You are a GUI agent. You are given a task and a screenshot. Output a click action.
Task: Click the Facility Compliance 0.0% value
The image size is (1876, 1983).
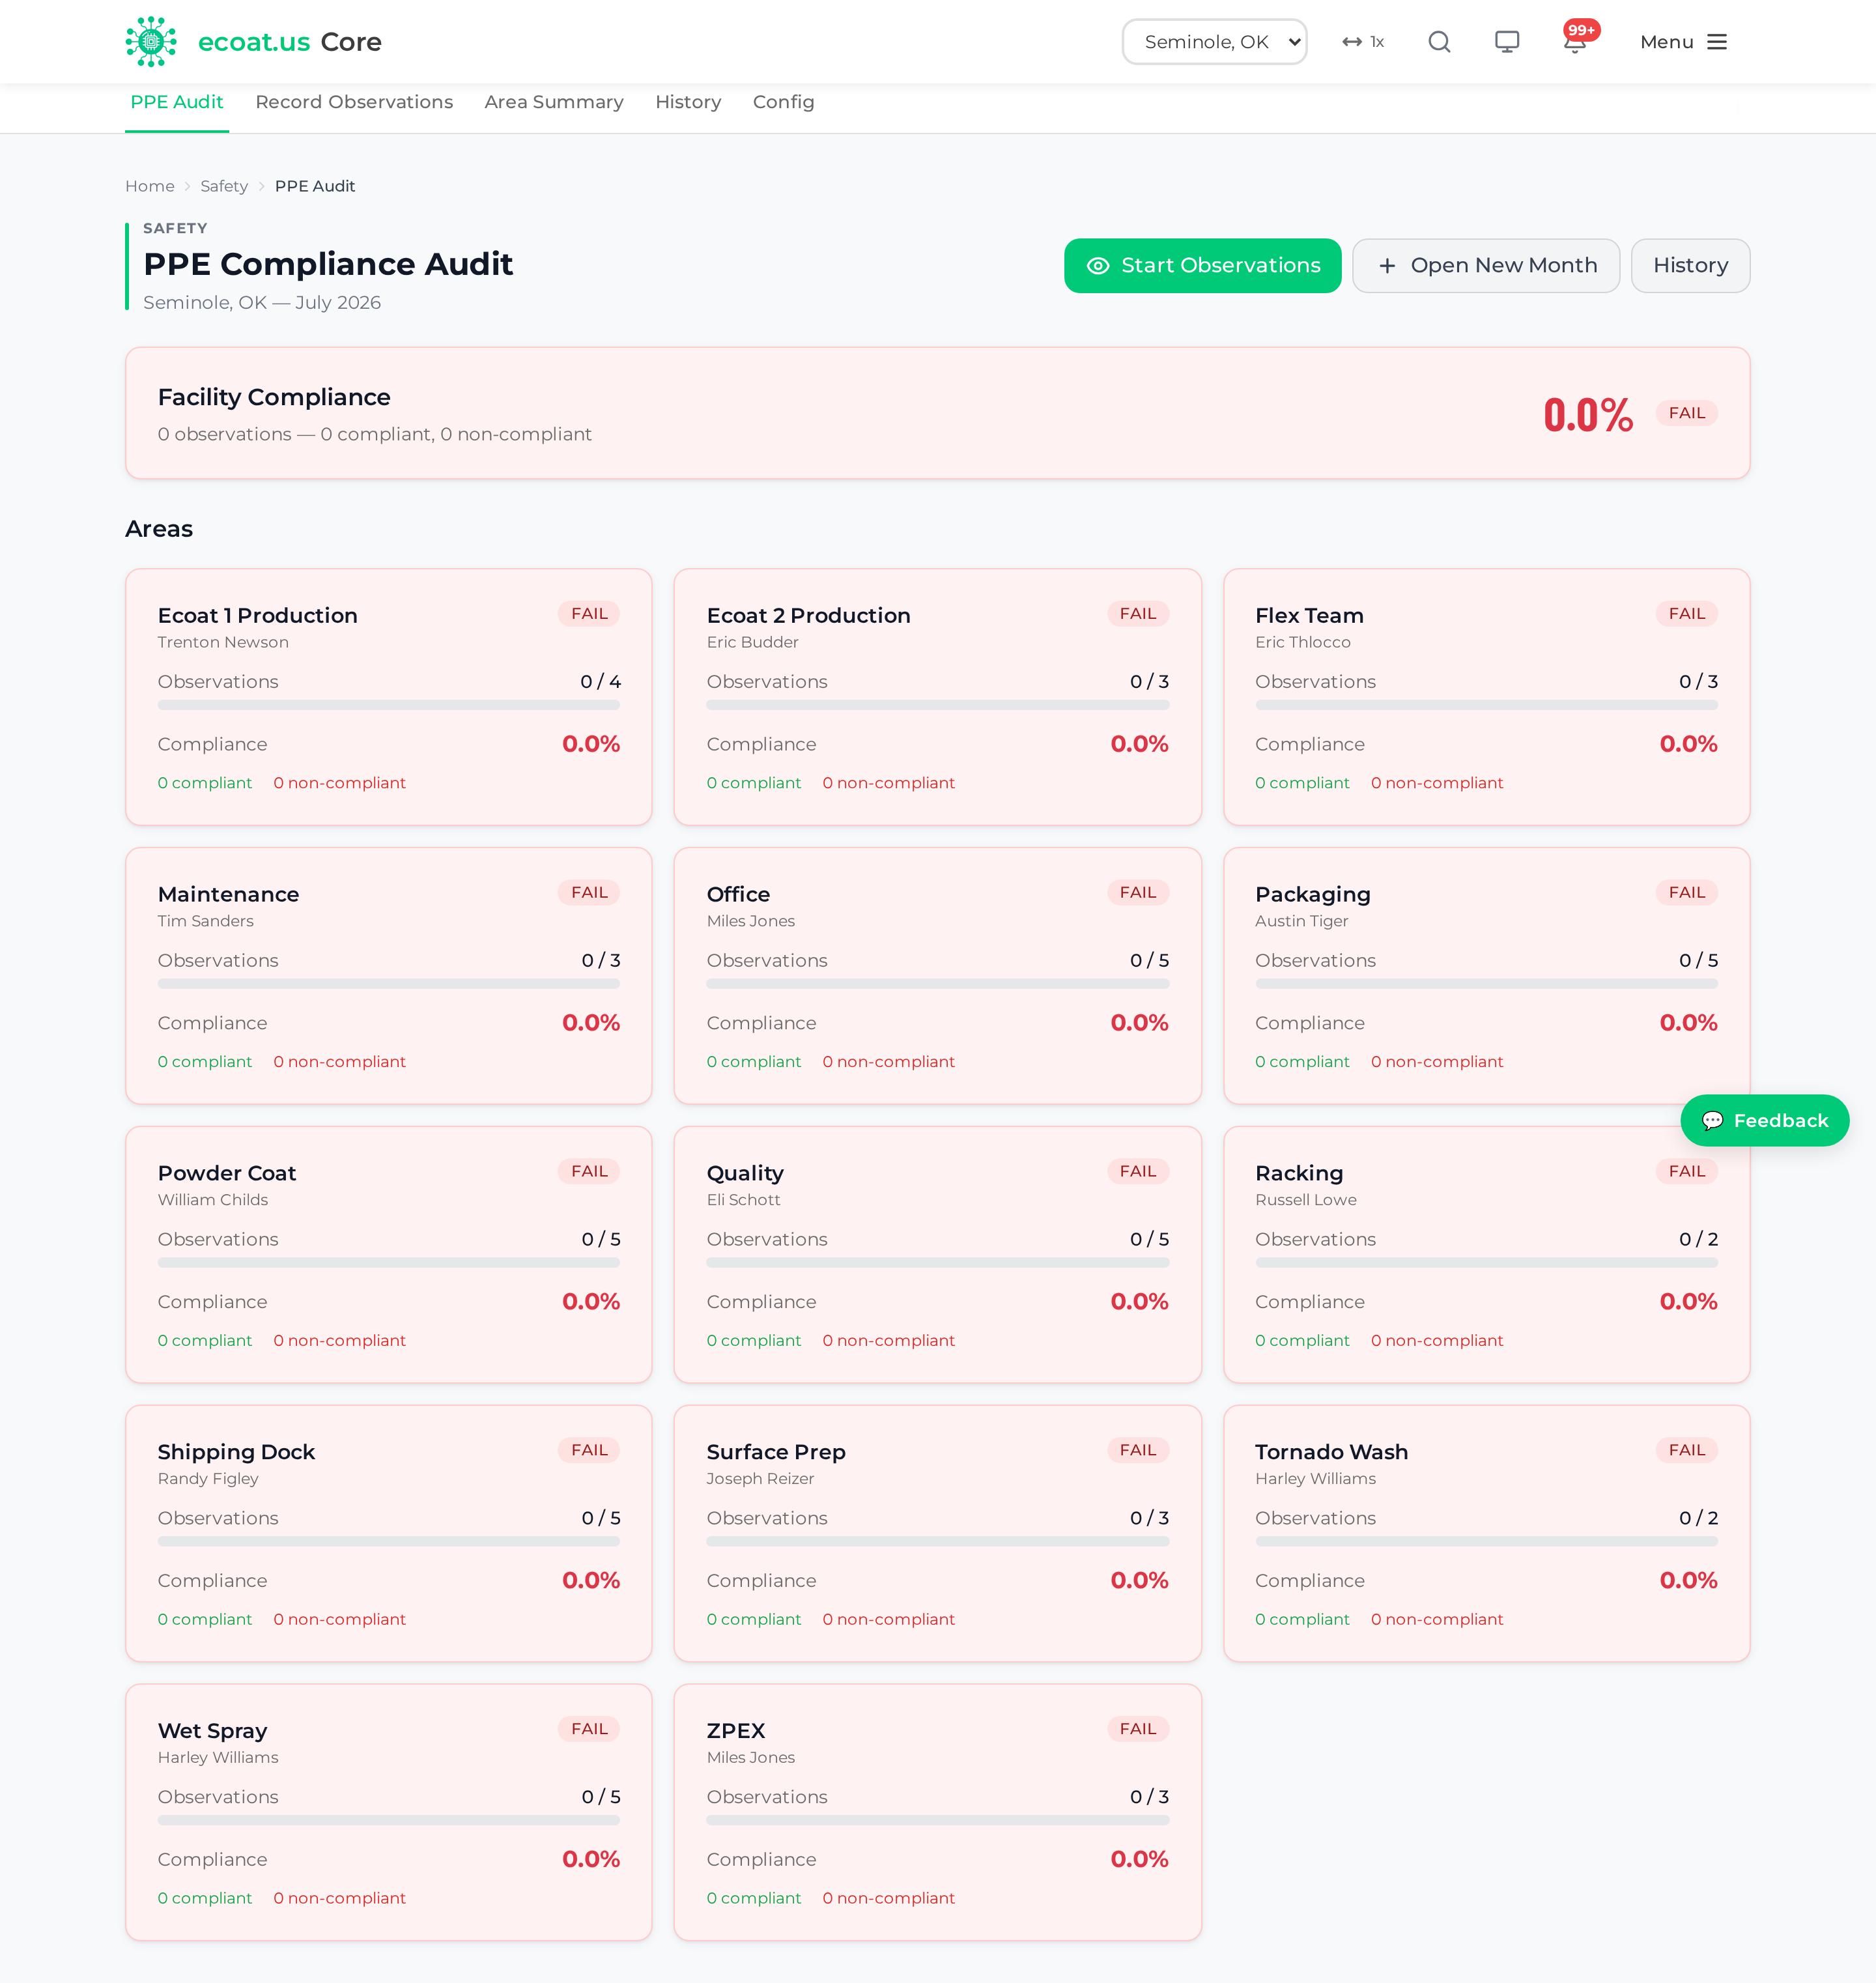1588,414
